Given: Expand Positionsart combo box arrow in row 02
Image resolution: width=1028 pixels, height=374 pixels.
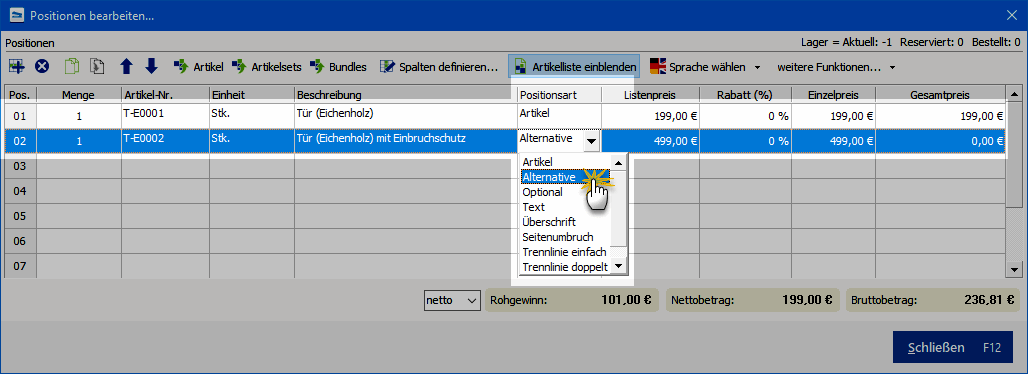Looking at the screenshot, I should point(592,140).
